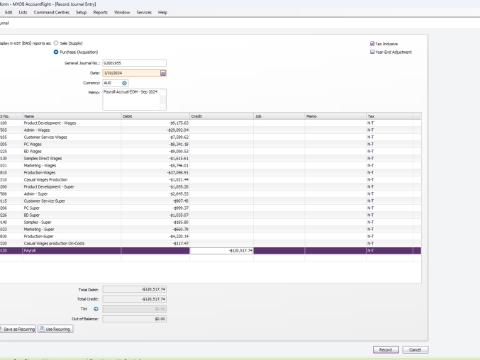Select the Product Development - Super row
This screenshot has height=360, width=480.
pyautogui.click(x=210, y=187)
